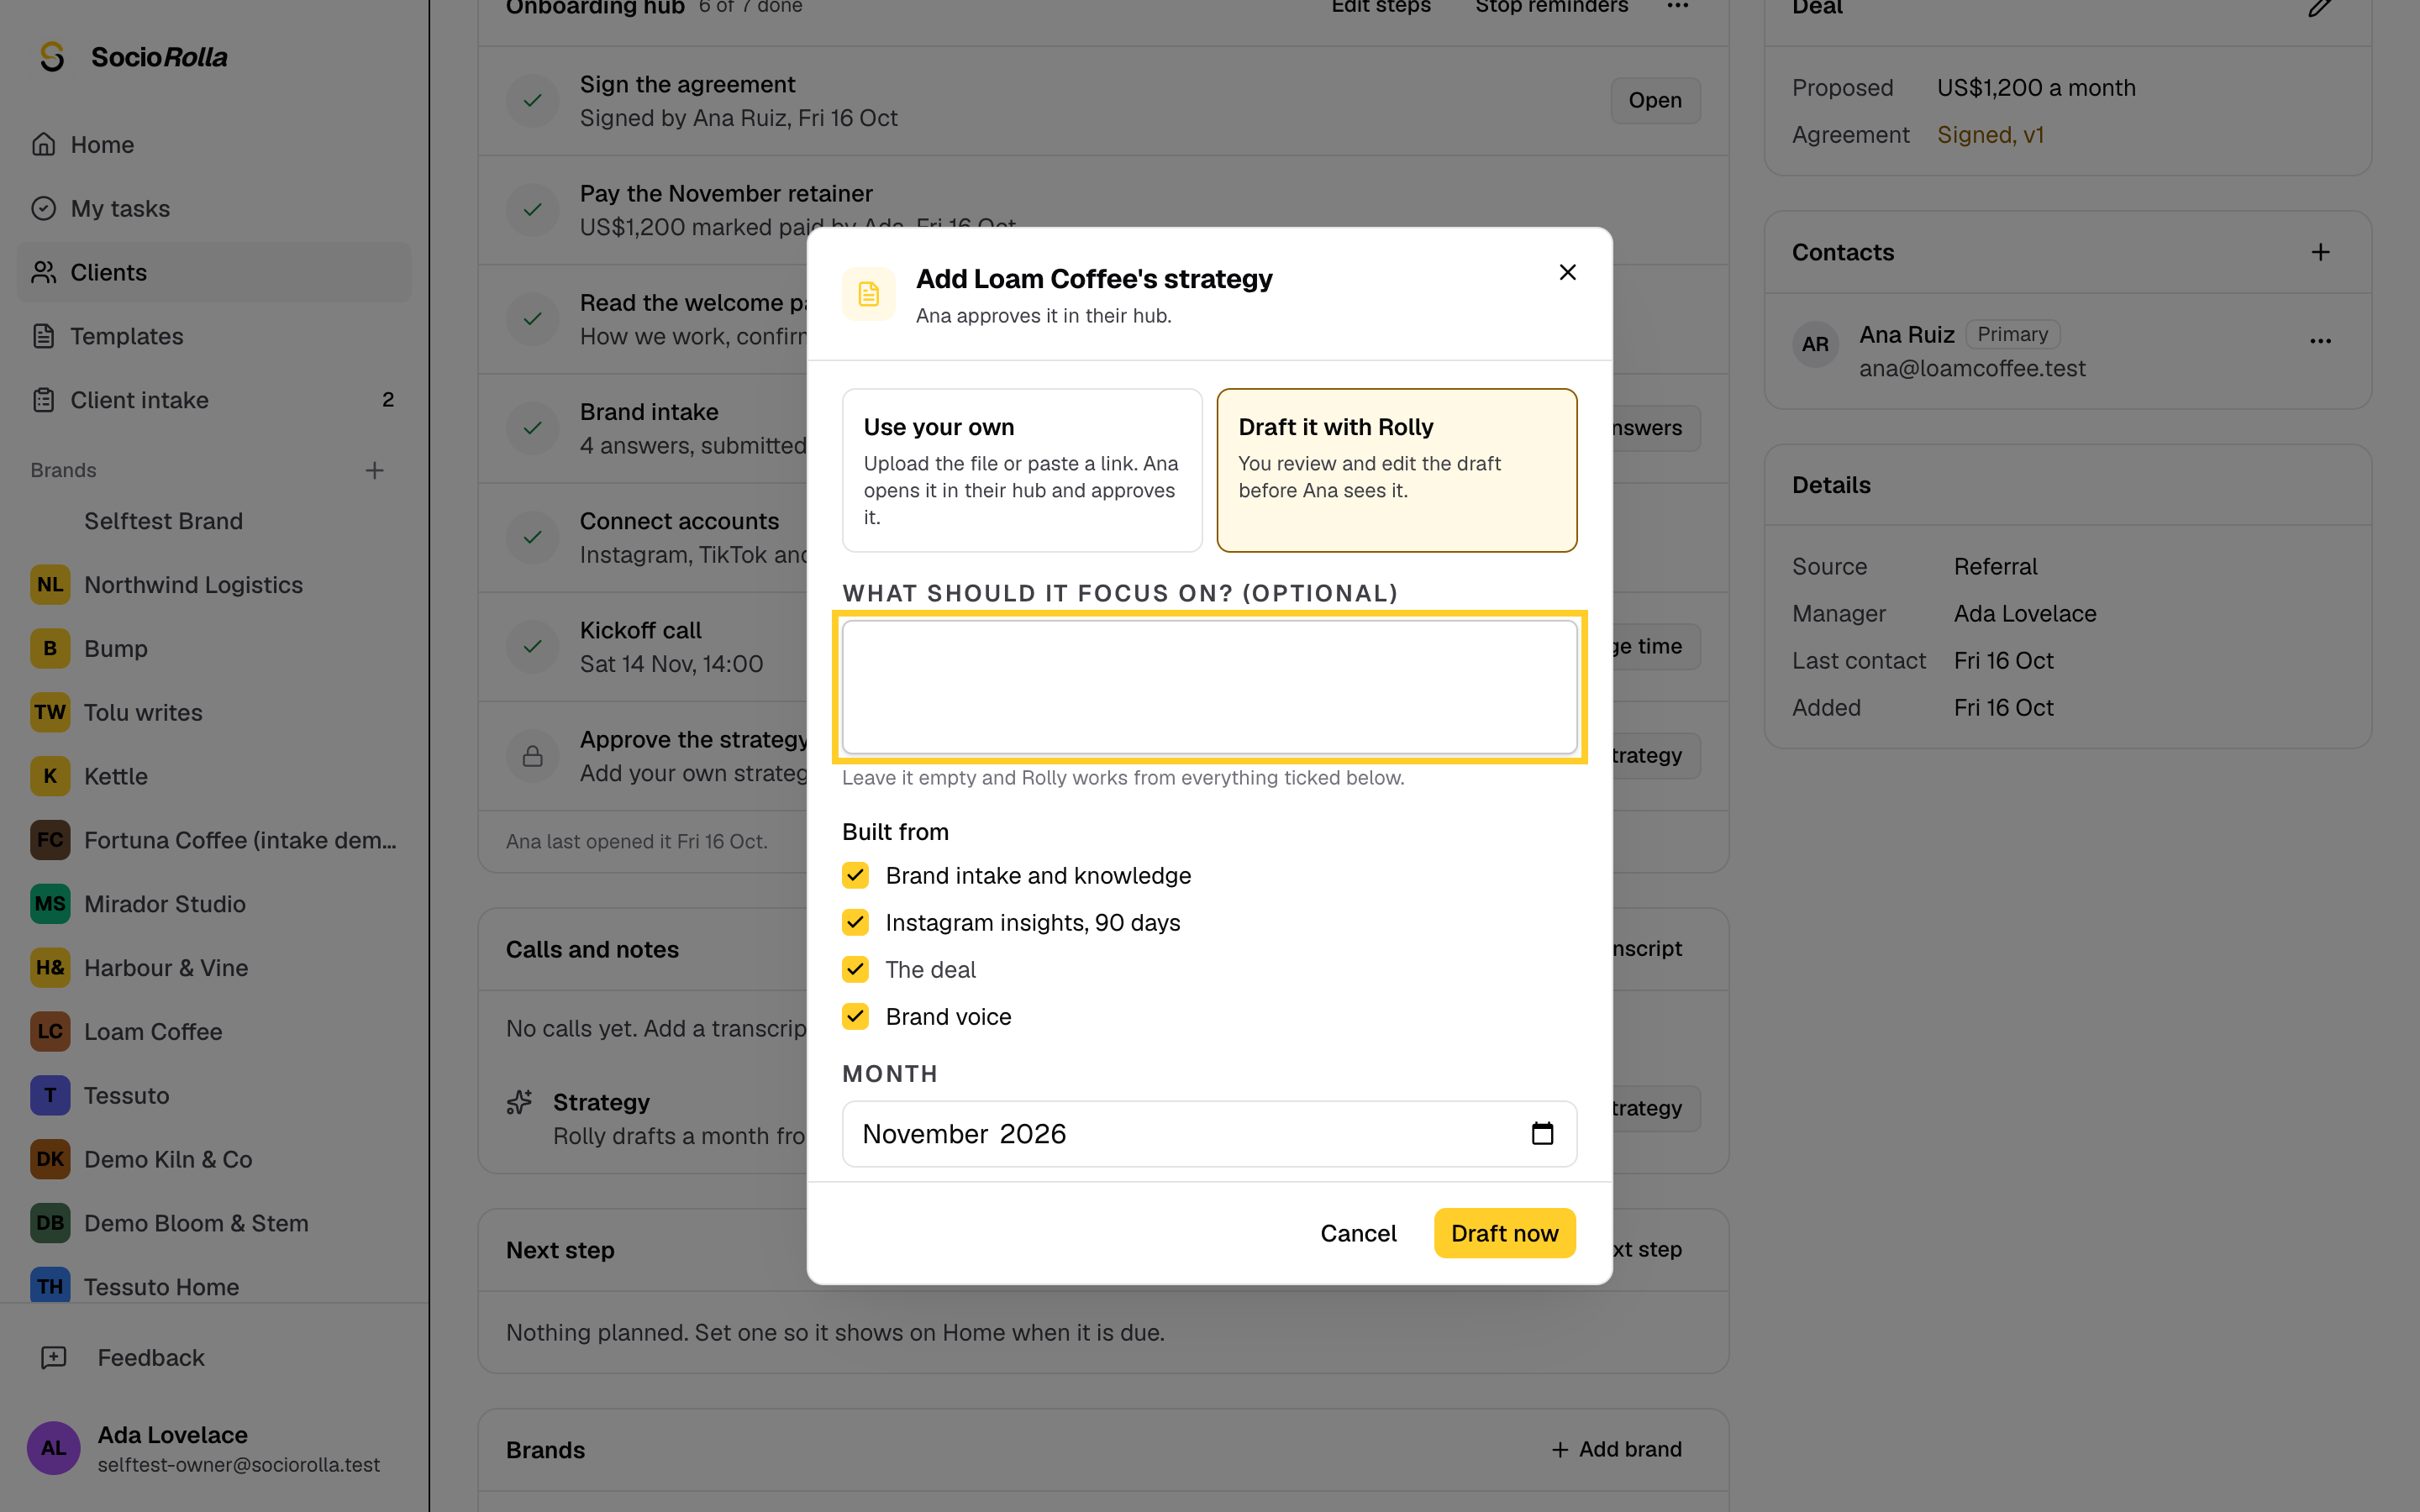
Task: Click the Signed, v1 agreement link
Action: (x=1990, y=134)
